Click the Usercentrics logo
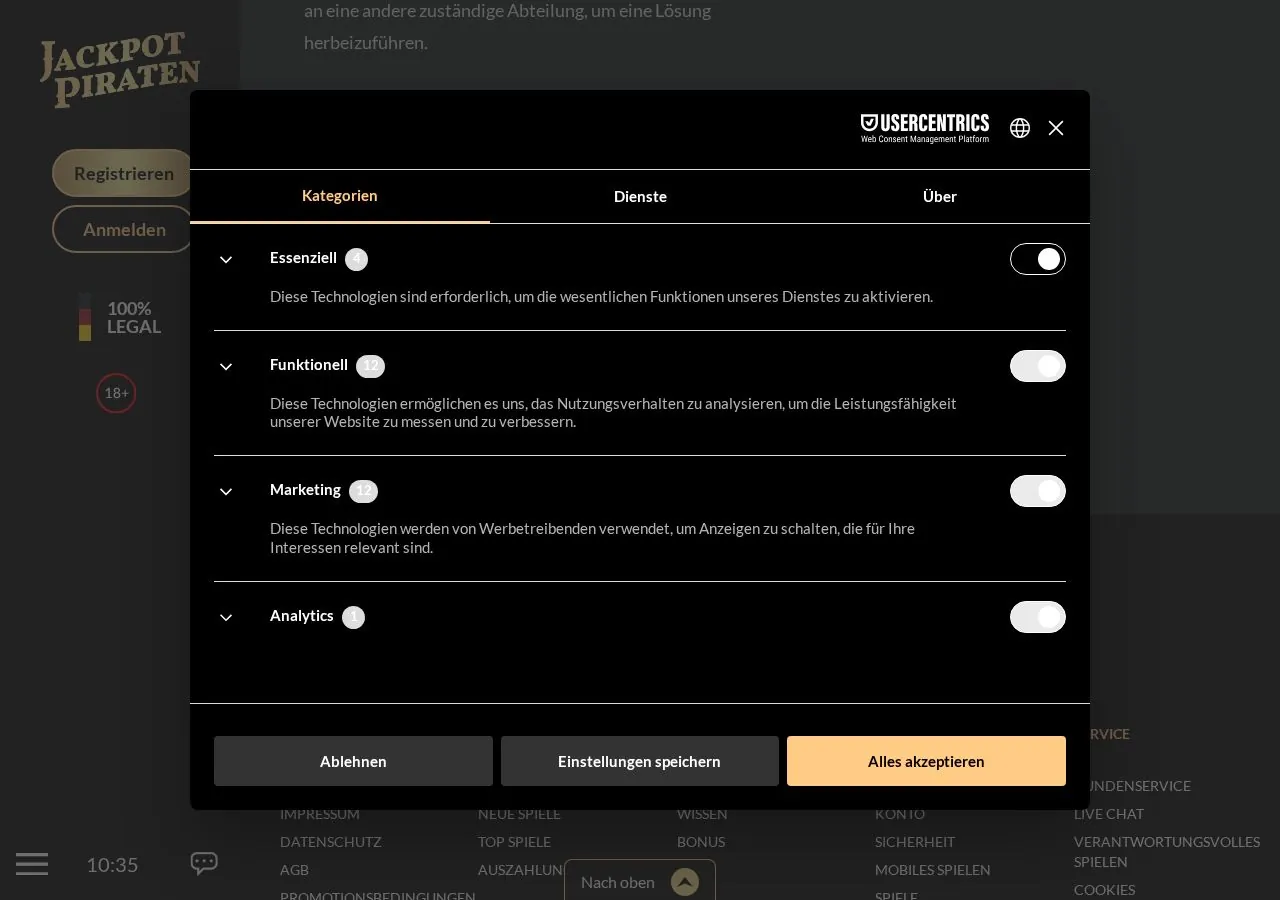 tap(925, 128)
